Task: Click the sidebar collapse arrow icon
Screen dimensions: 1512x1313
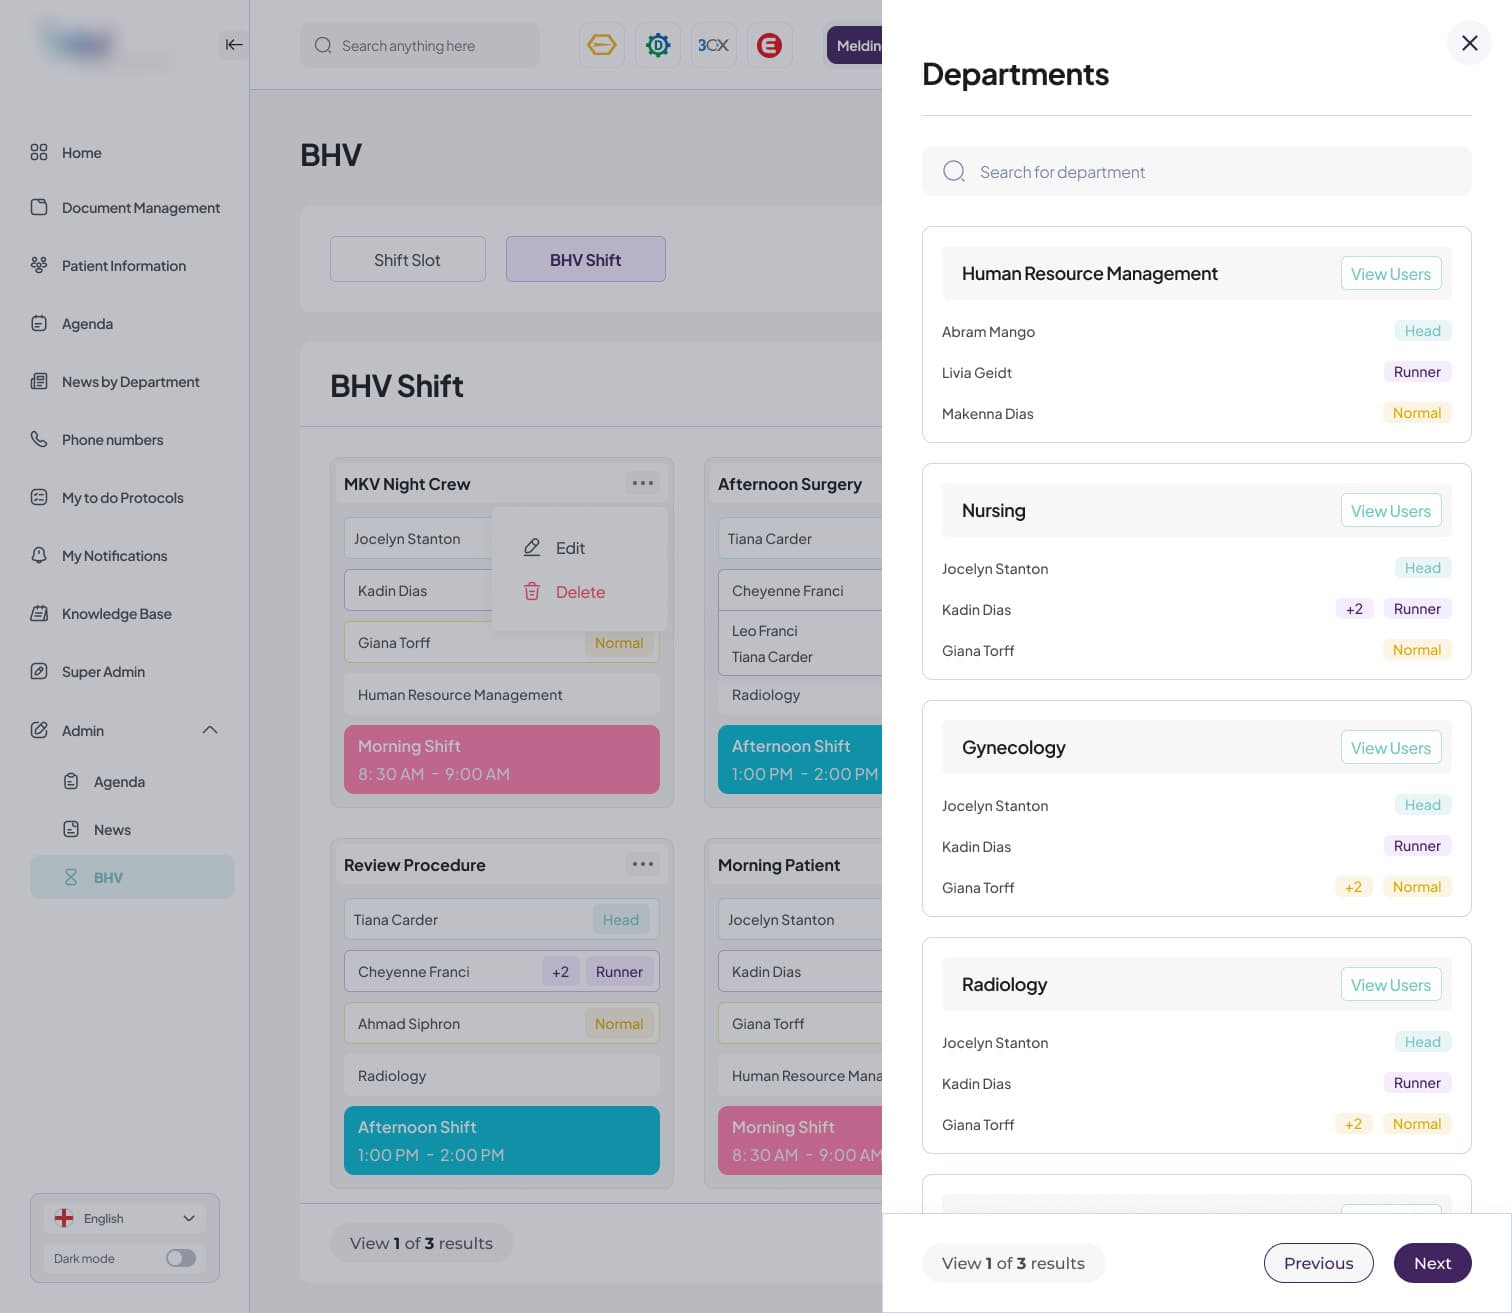Action: [233, 44]
